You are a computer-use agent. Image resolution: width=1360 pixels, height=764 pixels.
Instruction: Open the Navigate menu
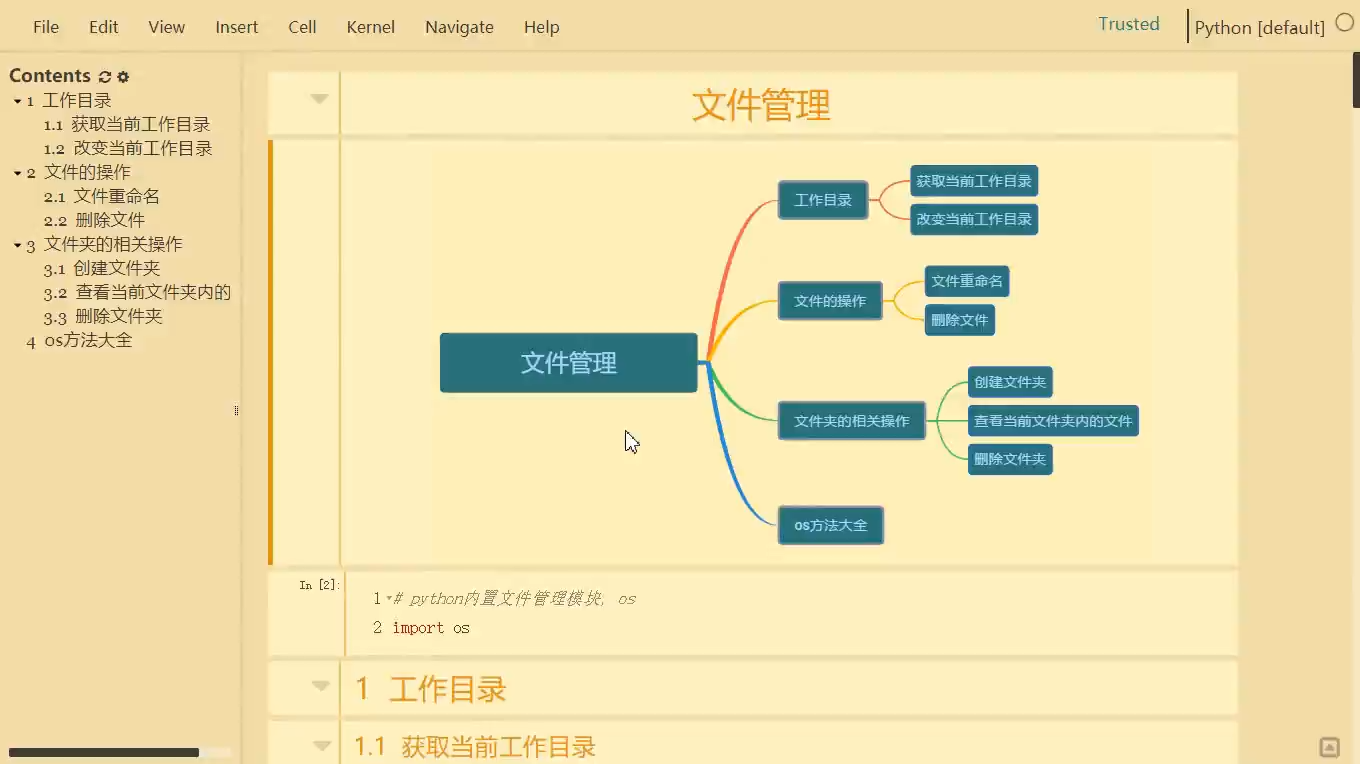pos(460,27)
